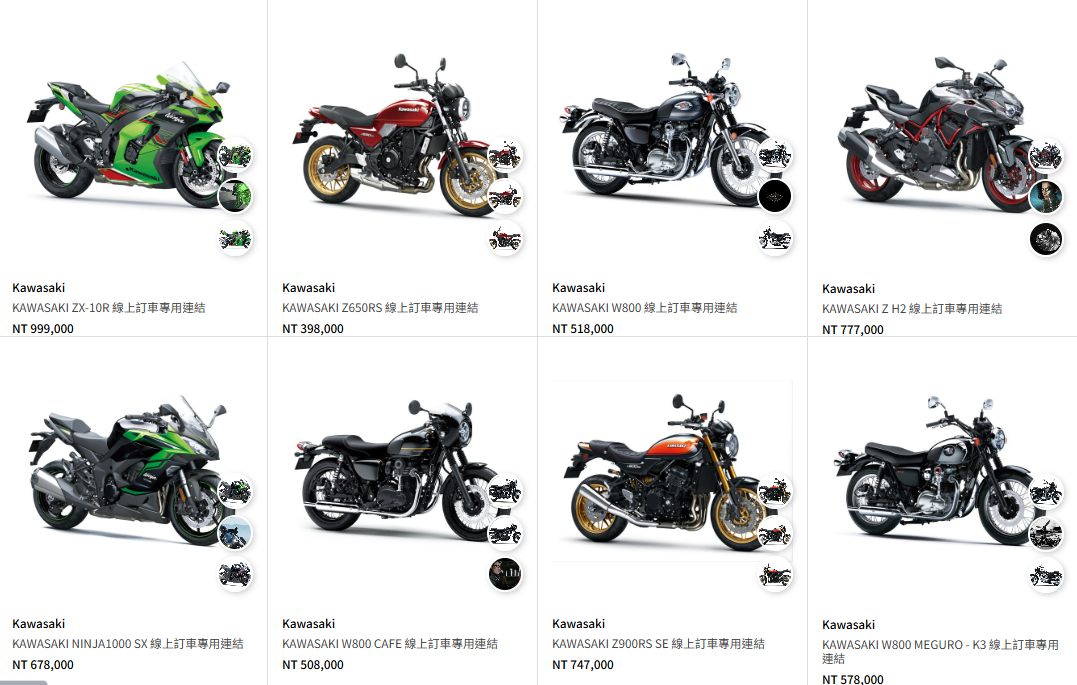Select top circular thumbnail beside ZX-10R

pos(235,155)
